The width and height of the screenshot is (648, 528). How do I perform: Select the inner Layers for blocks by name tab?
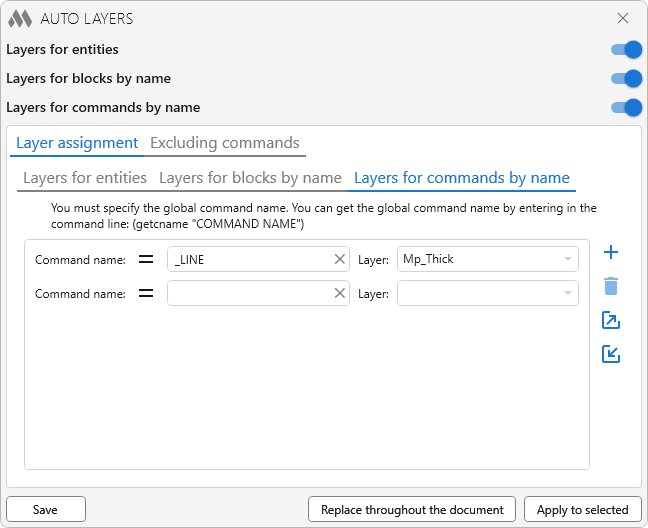[250, 178]
